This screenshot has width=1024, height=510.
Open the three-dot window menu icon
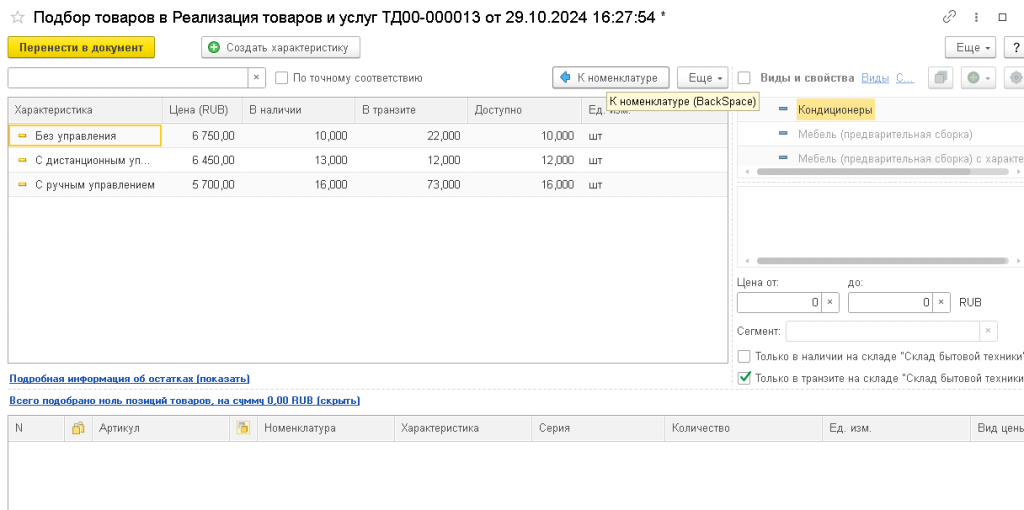976,18
